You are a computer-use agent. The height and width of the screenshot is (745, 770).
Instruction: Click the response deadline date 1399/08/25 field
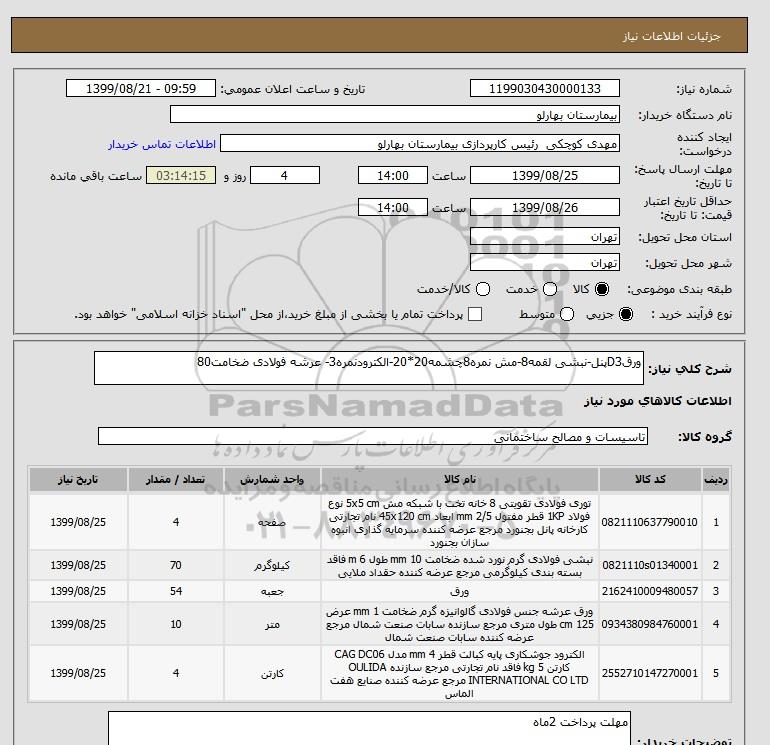(545, 175)
